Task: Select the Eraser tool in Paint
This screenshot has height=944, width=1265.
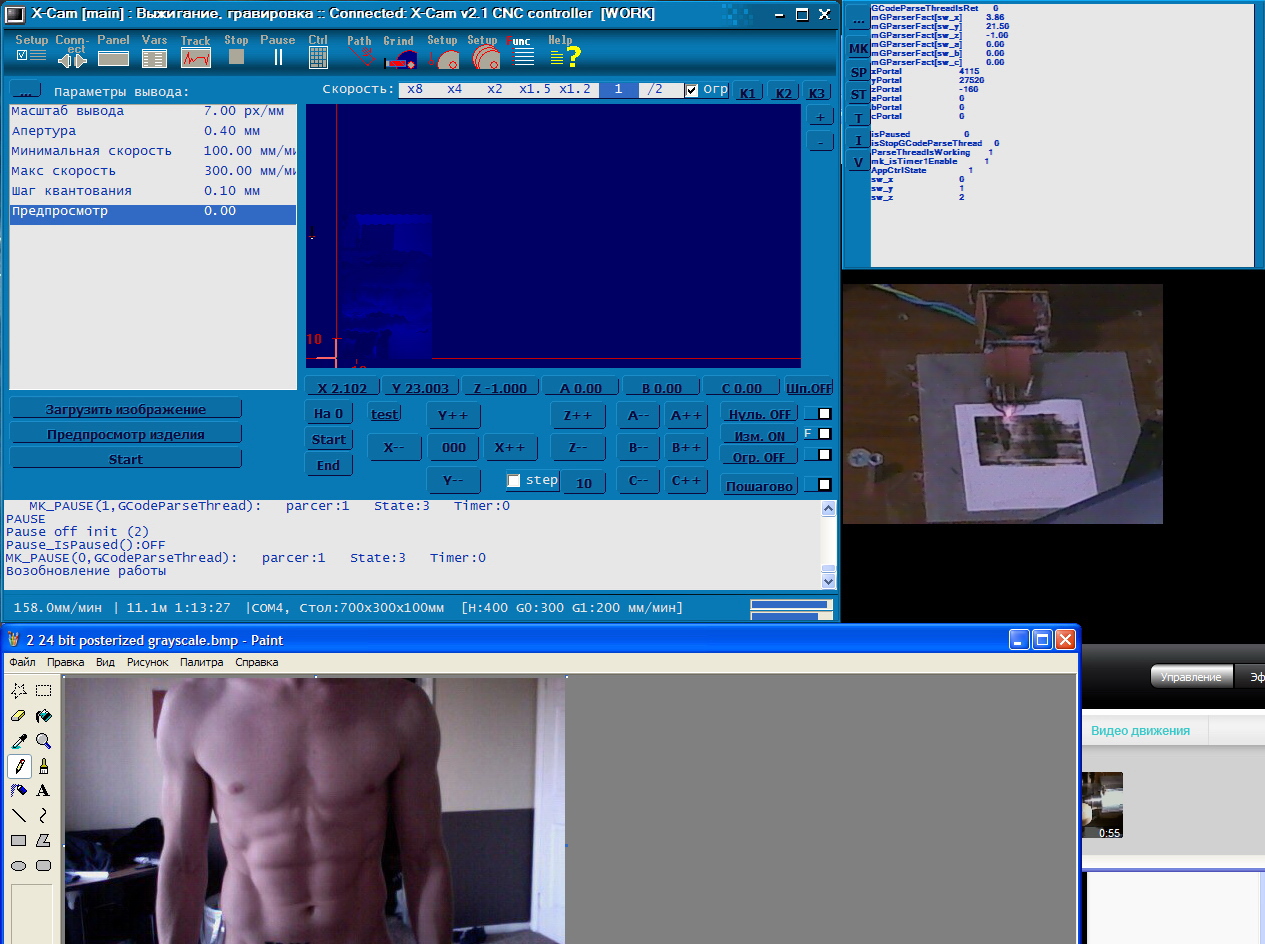Action: 19,716
